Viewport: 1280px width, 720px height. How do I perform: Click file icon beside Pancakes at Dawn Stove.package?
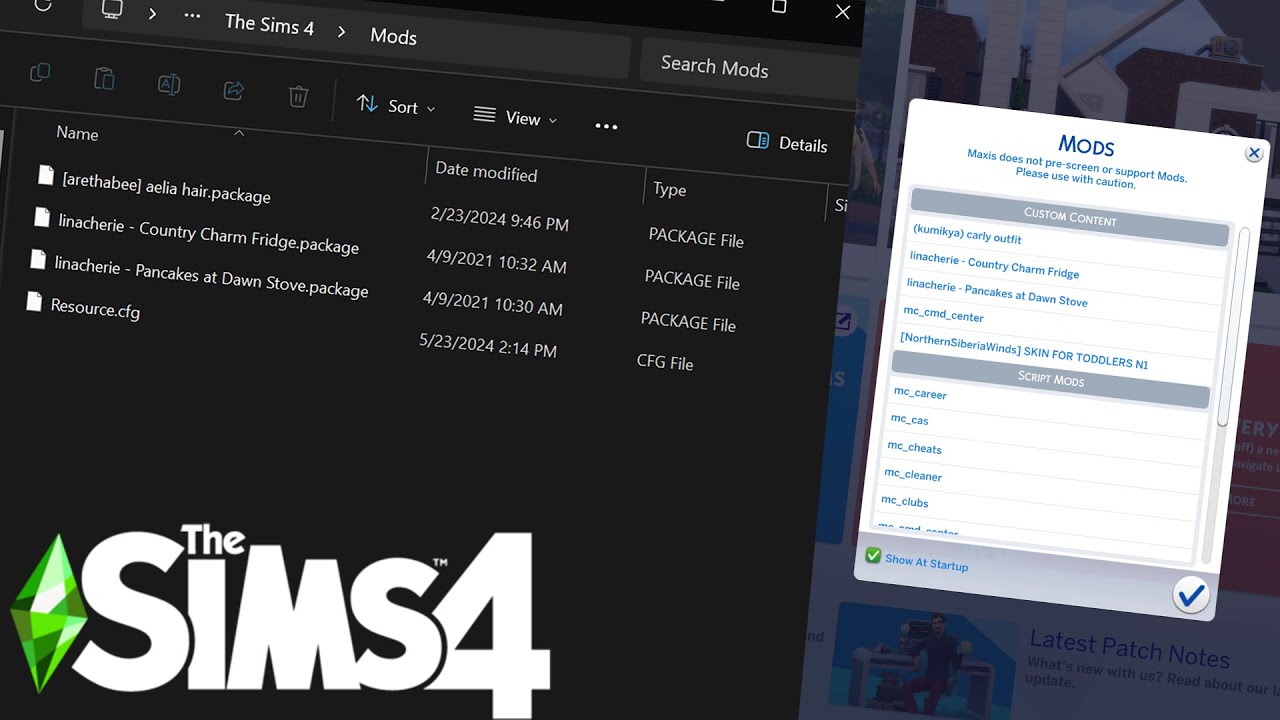[38, 259]
